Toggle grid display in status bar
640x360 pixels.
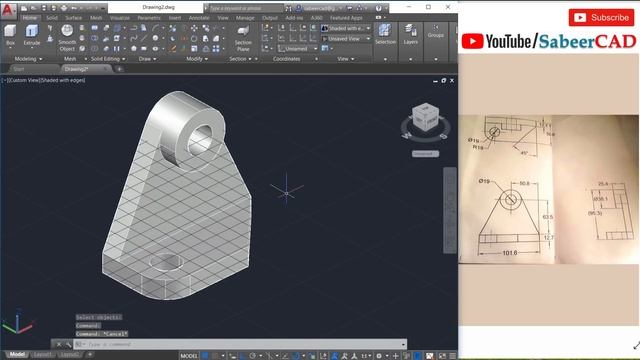point(205,356)
